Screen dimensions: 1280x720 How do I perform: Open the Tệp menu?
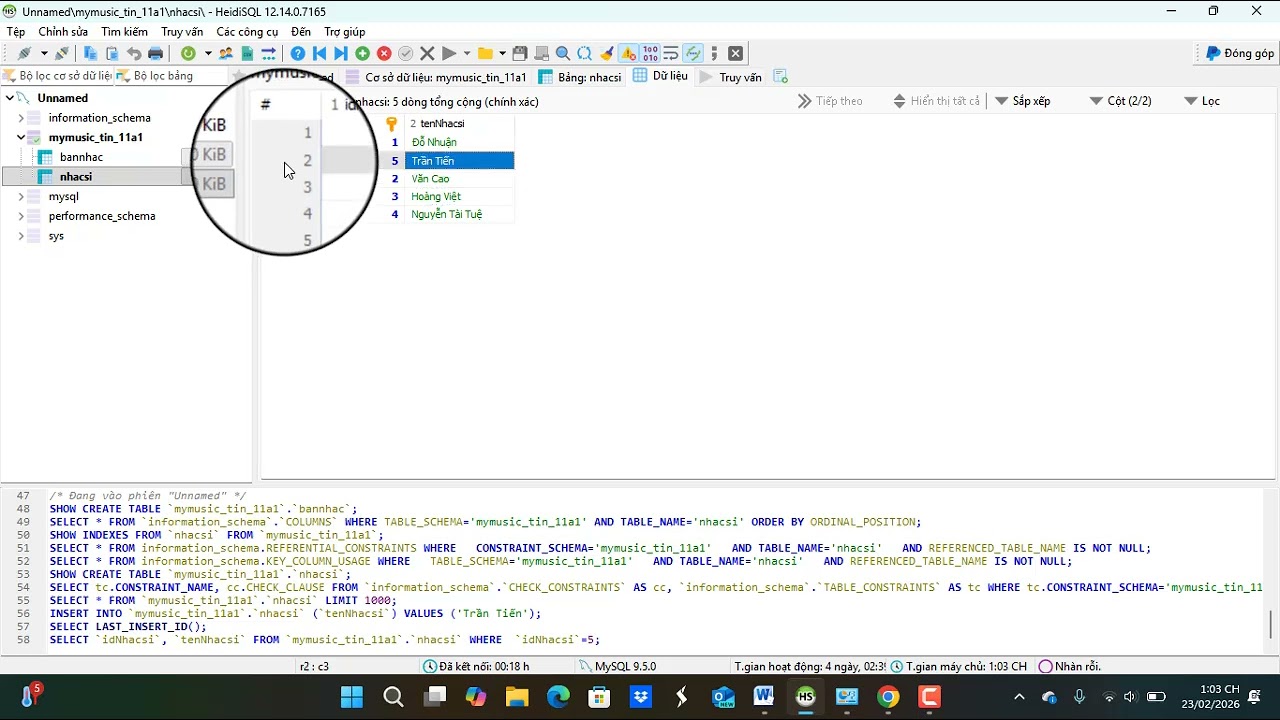point(16,32)
